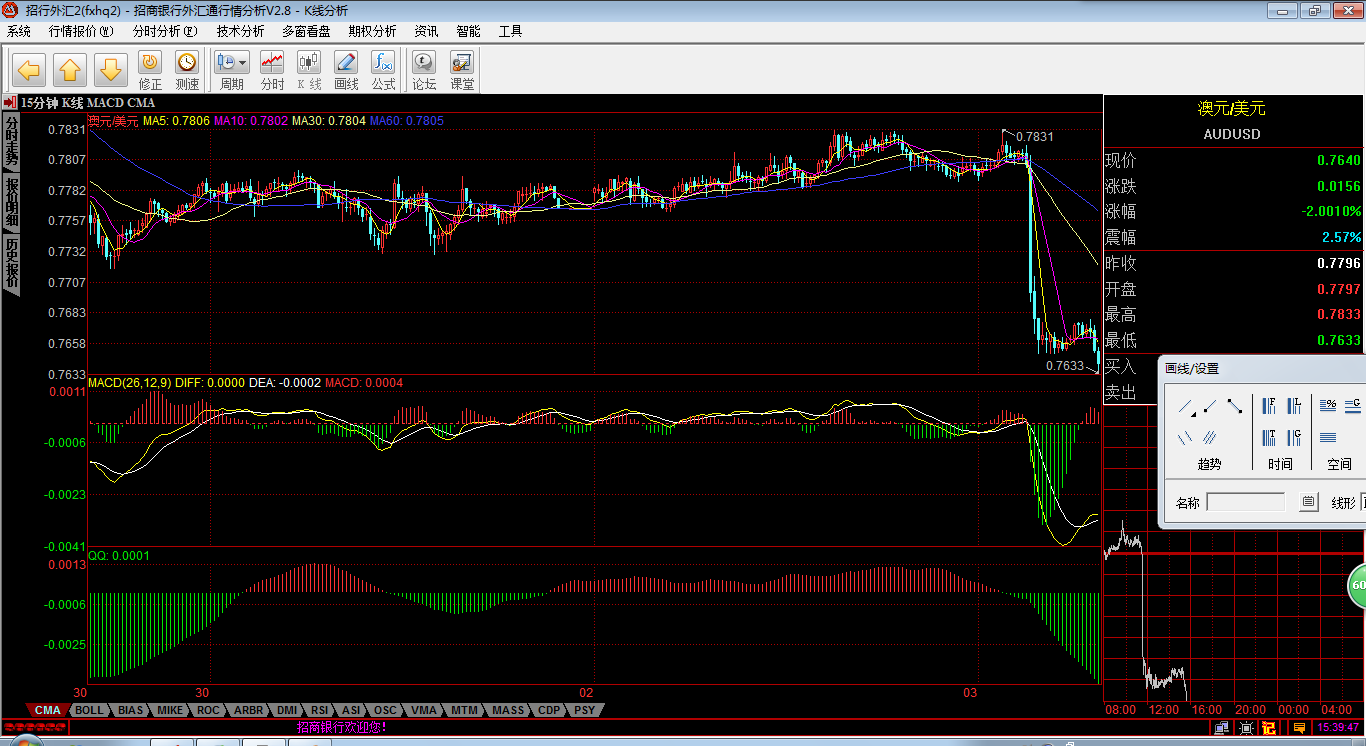The image size is (1366, 746).
Task: Open the 公式 formula manager
Action: pos(383,70)
